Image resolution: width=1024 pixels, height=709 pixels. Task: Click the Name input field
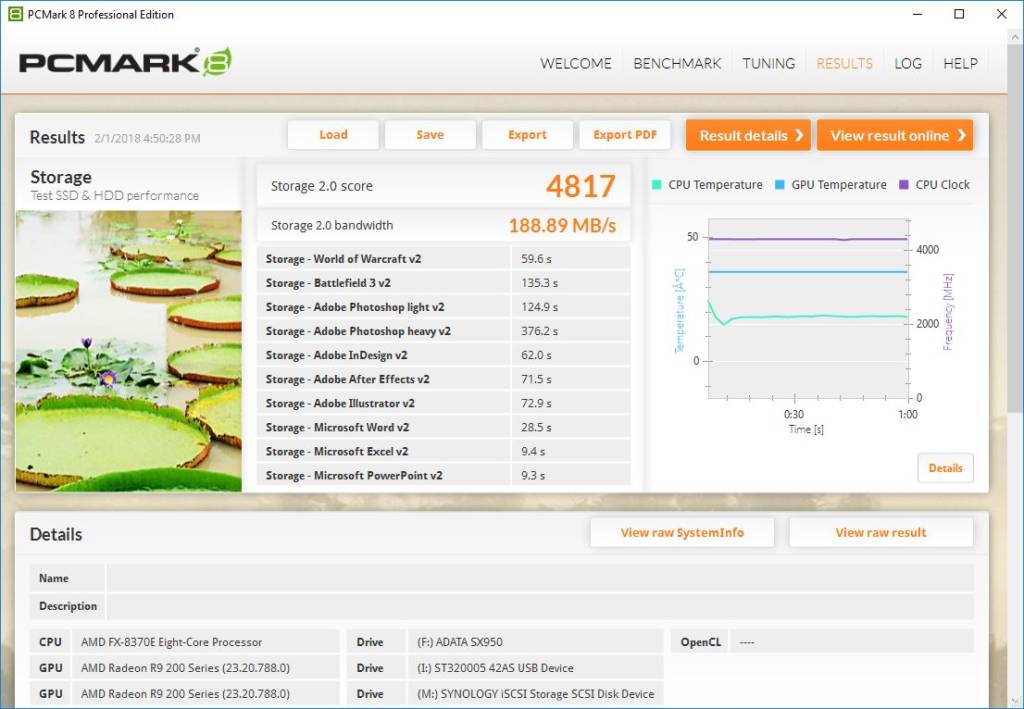point(540,578)
